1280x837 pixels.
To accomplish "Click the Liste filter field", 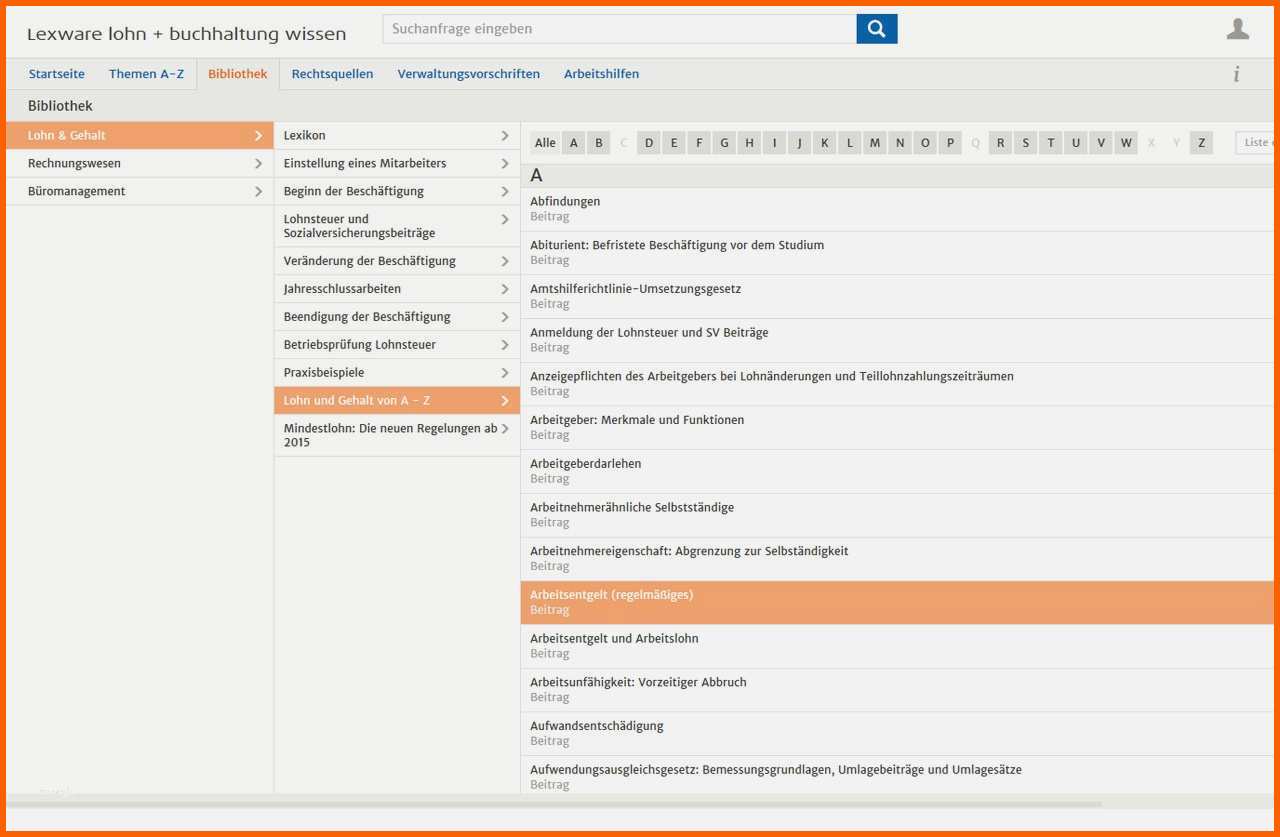I will click(x=1255, y=143).
